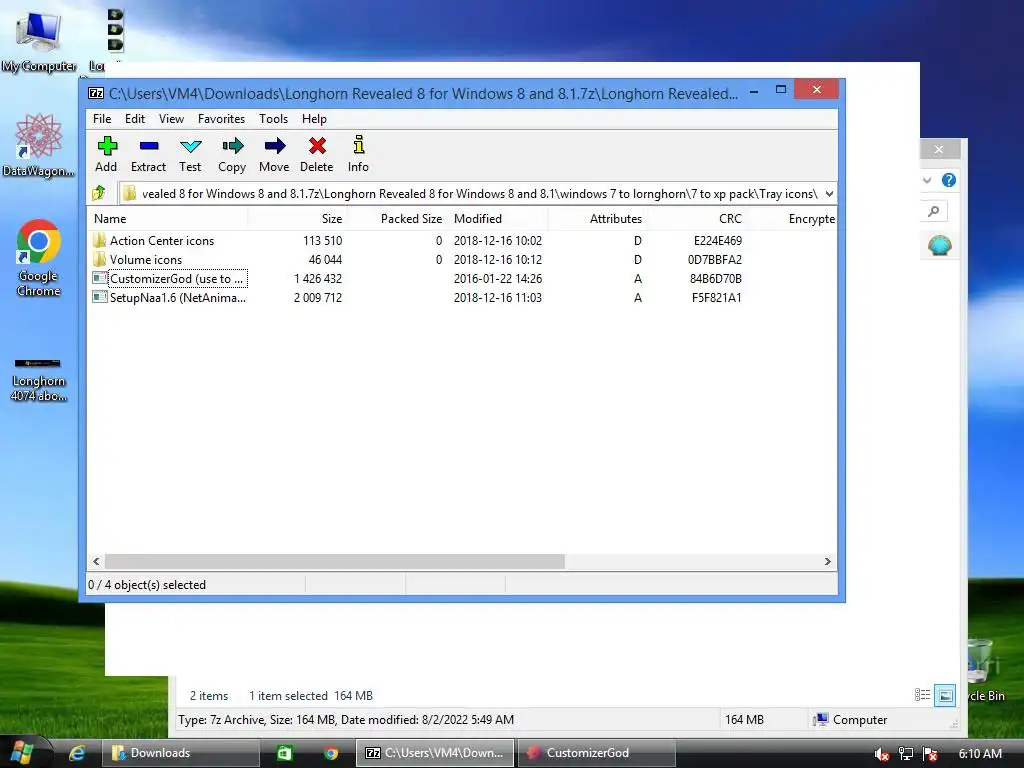Open Longhorn 4074 desktop item

pyautogui.click(x=39, y=379)
